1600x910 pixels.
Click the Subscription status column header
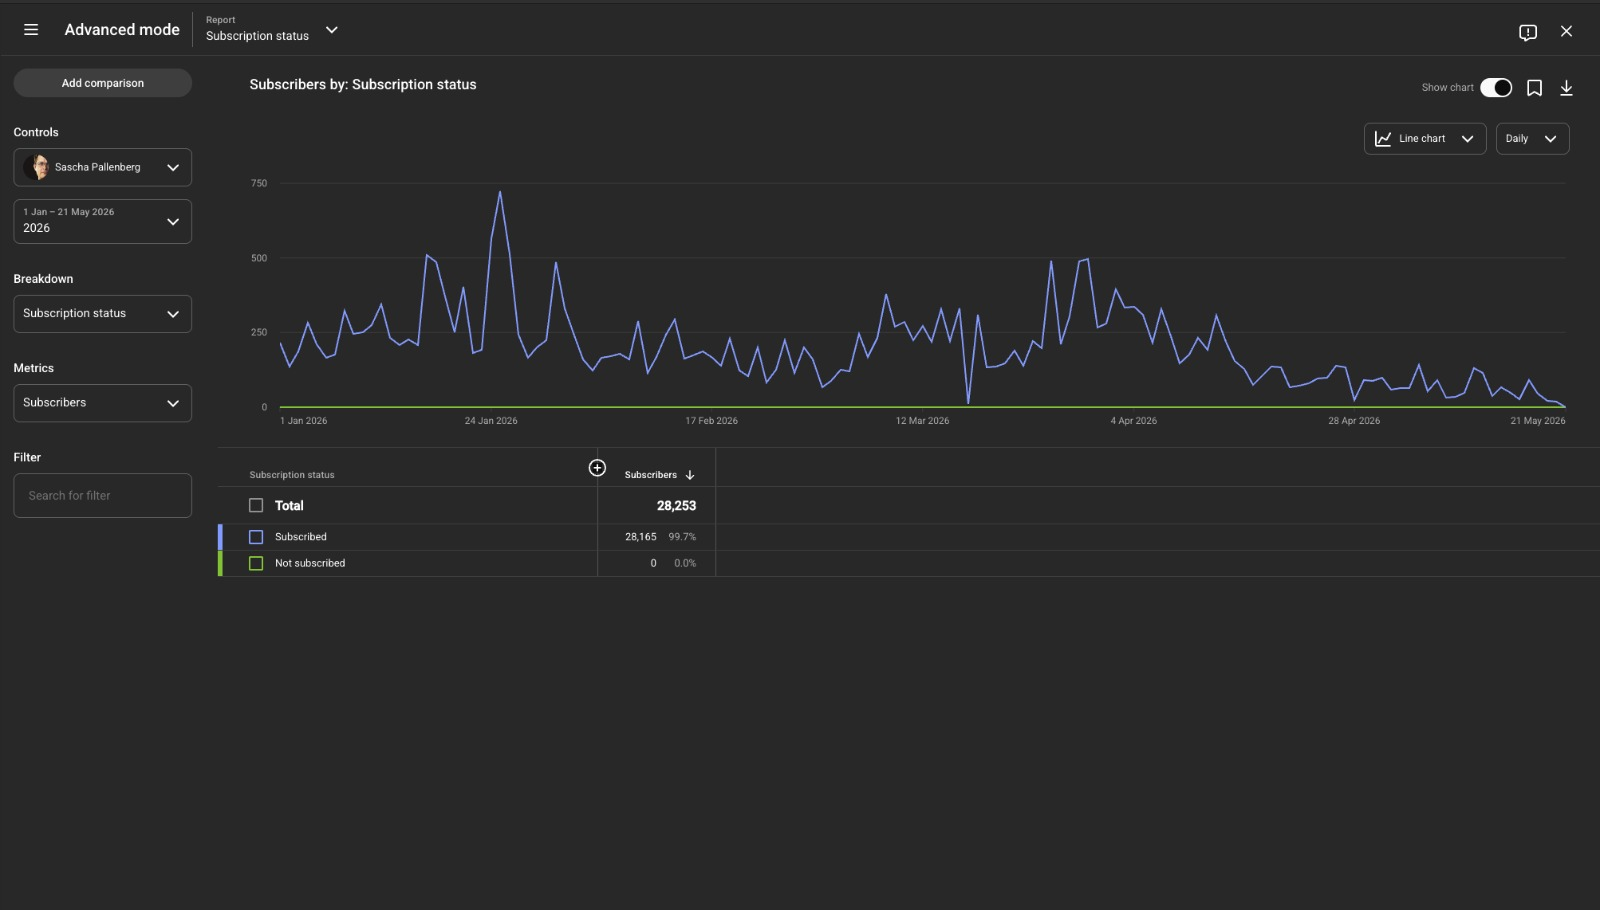click(x=292, y=475)
